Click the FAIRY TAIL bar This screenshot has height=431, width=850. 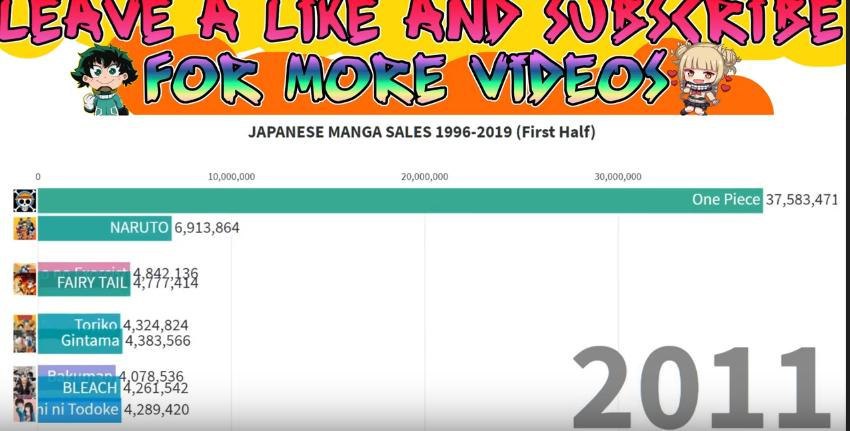coord(83,284)
